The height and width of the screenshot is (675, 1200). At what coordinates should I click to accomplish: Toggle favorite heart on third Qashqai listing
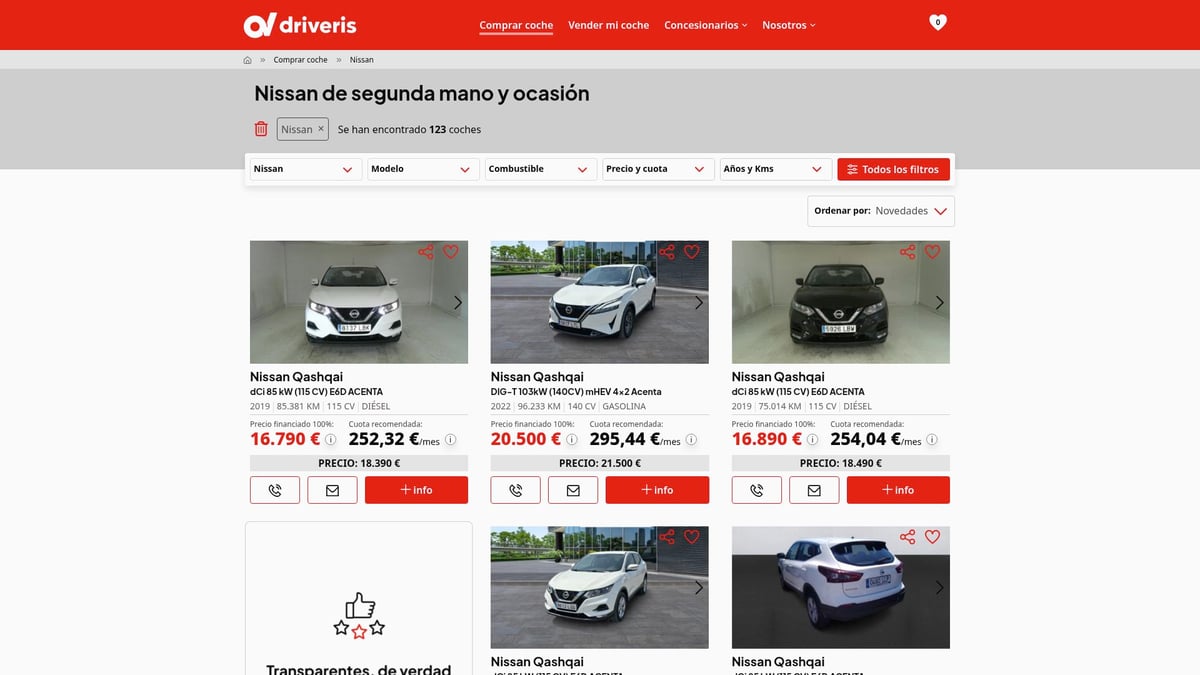[x=932, y=252]
